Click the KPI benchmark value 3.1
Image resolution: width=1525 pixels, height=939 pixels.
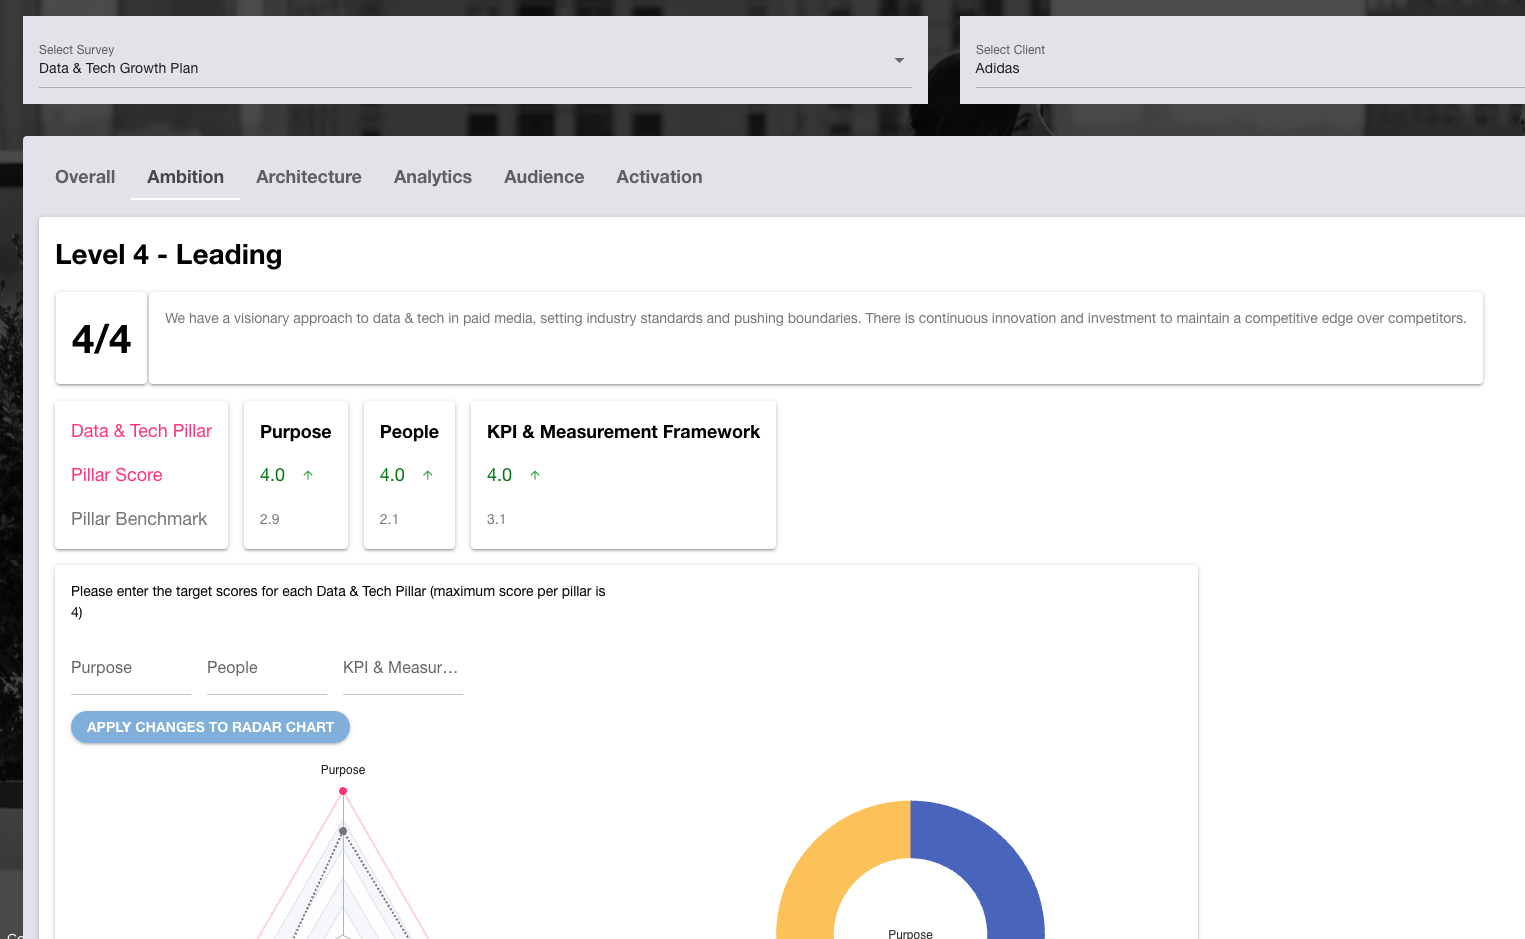click(496, 519)
